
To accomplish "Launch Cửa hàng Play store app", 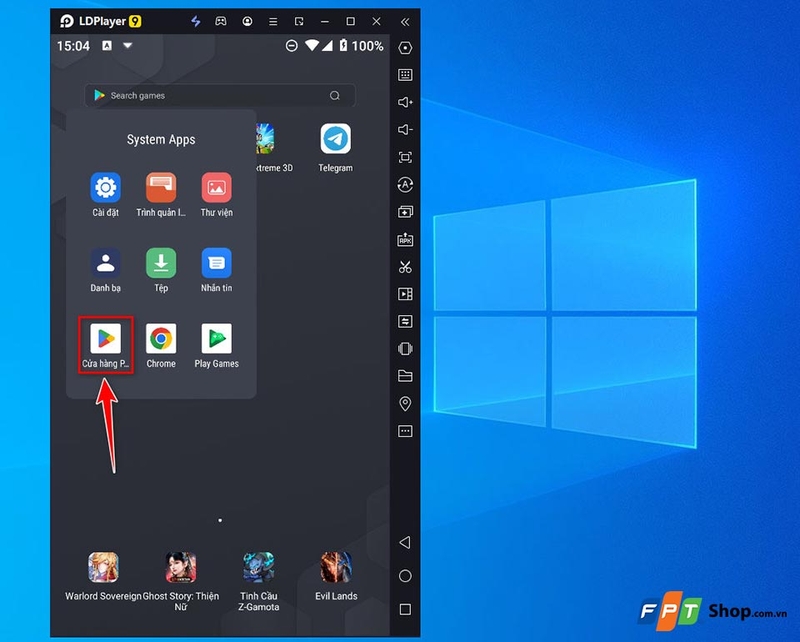I will (x=106, y=338).
